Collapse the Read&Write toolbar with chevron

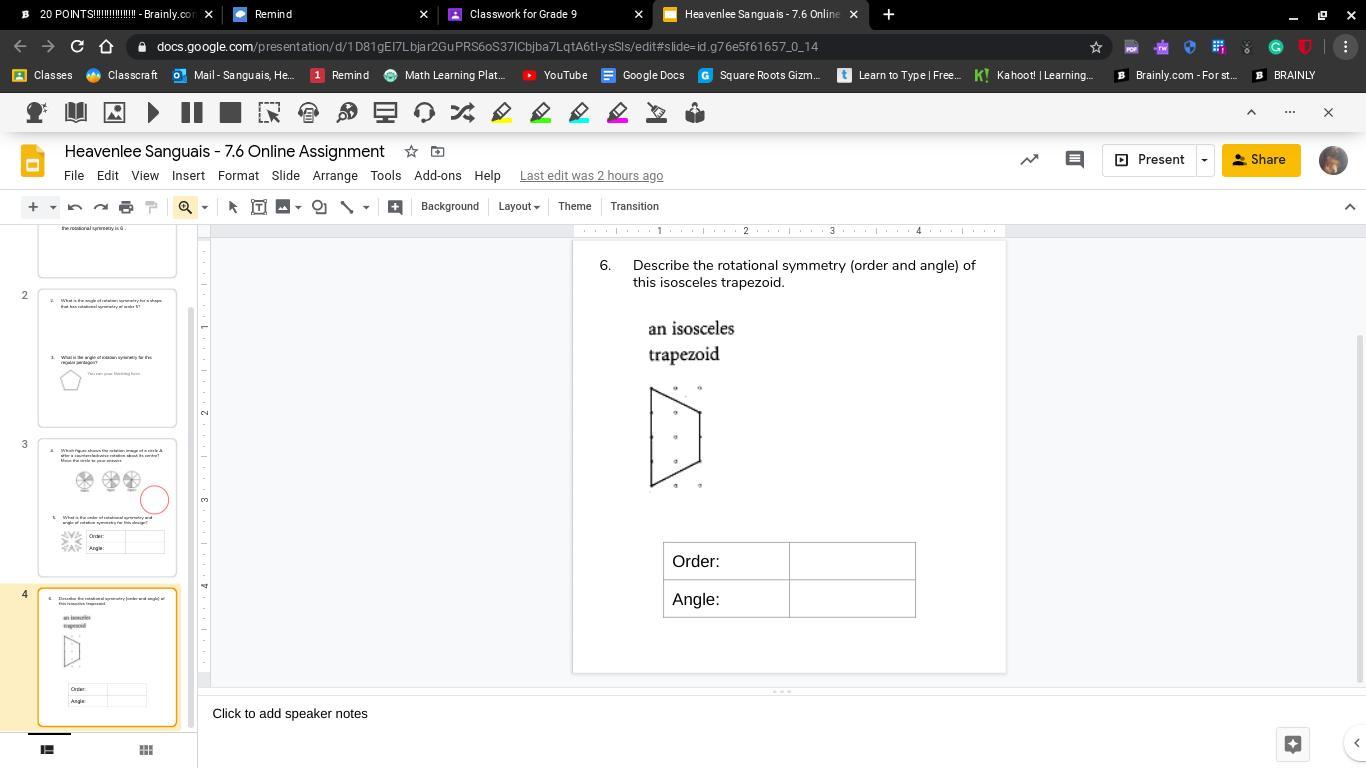pyautogui.click(x=1251, y=112)
